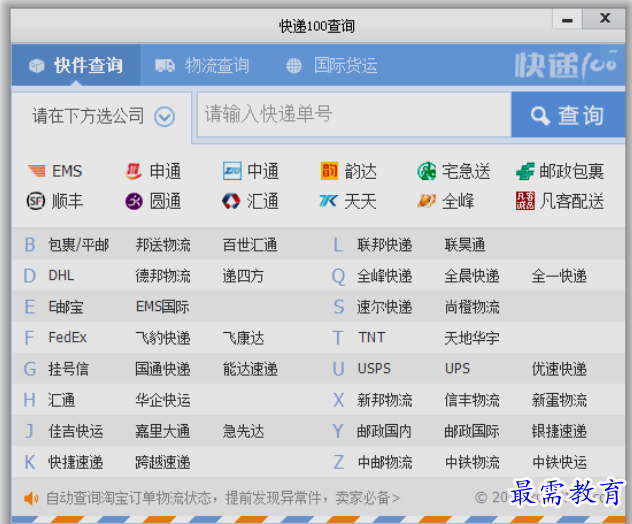Focus the 请输入快递单号 input field
632x524 pixels.
click(x=354, y=115)
